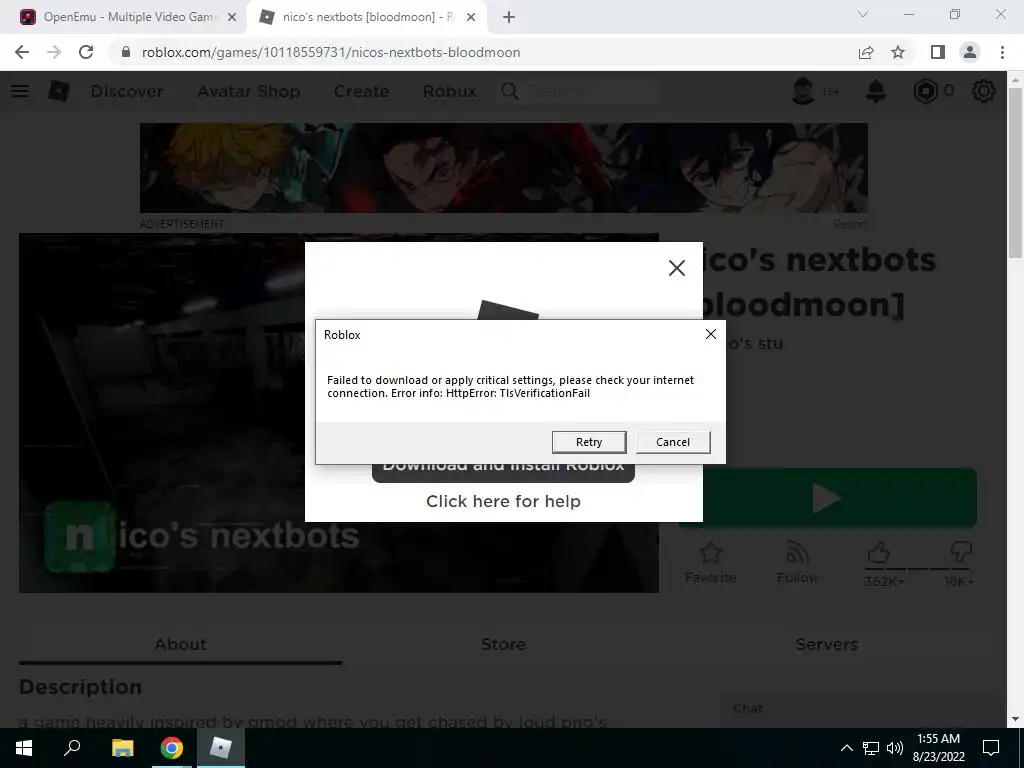Share this page with the share icon
The image size is (1024, 768).
[866, 52]
